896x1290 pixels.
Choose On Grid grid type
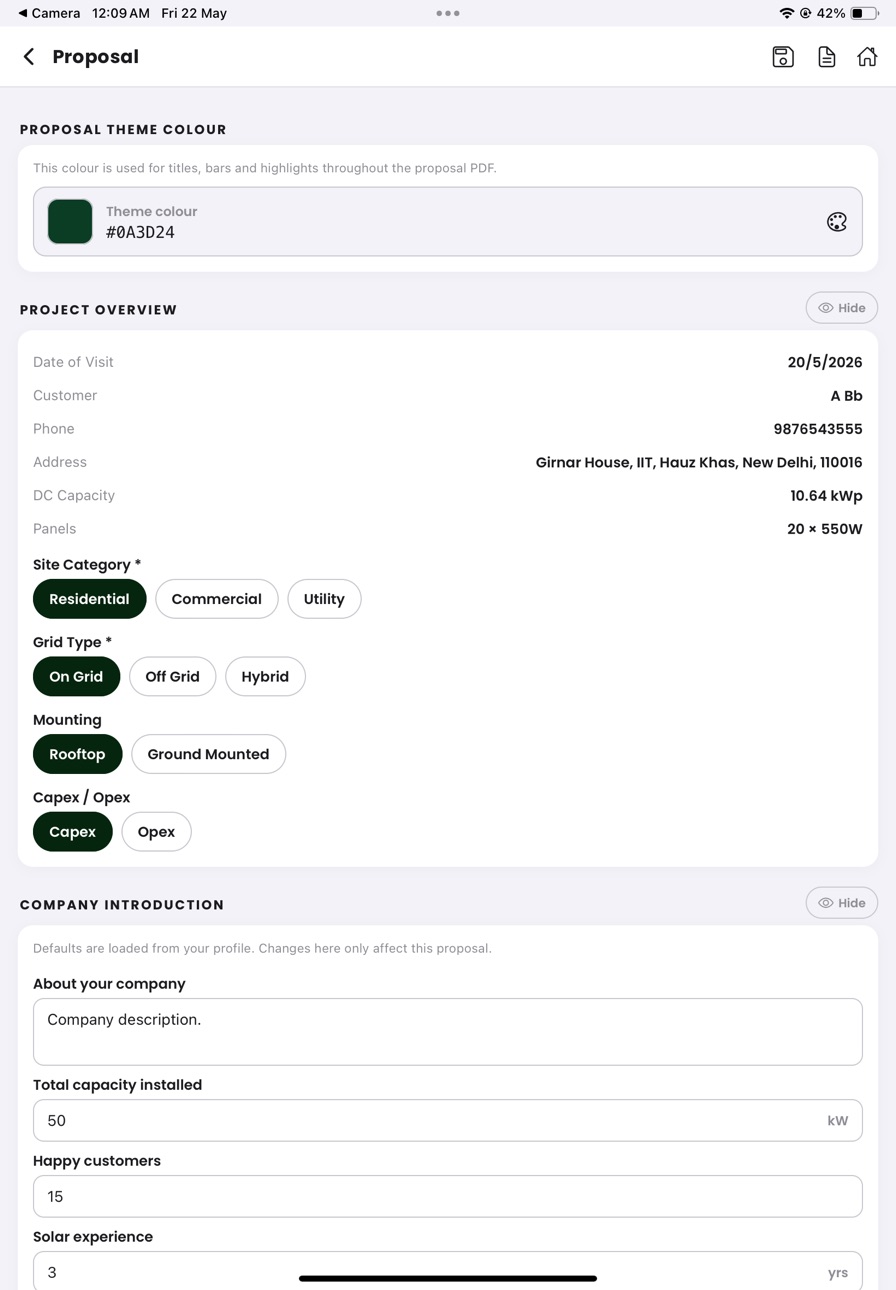tap(76, 677)
